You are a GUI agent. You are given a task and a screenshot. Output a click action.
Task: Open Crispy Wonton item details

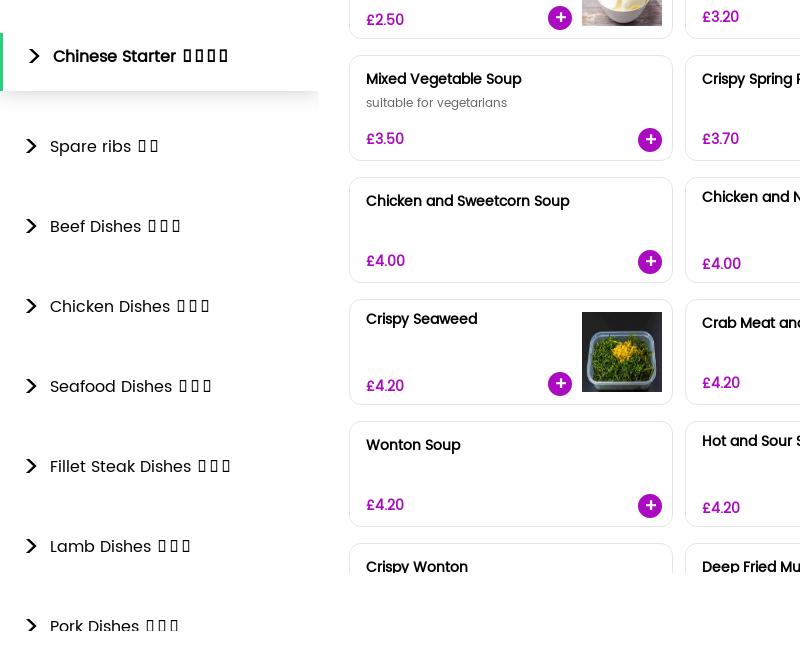tap(417, 567)
